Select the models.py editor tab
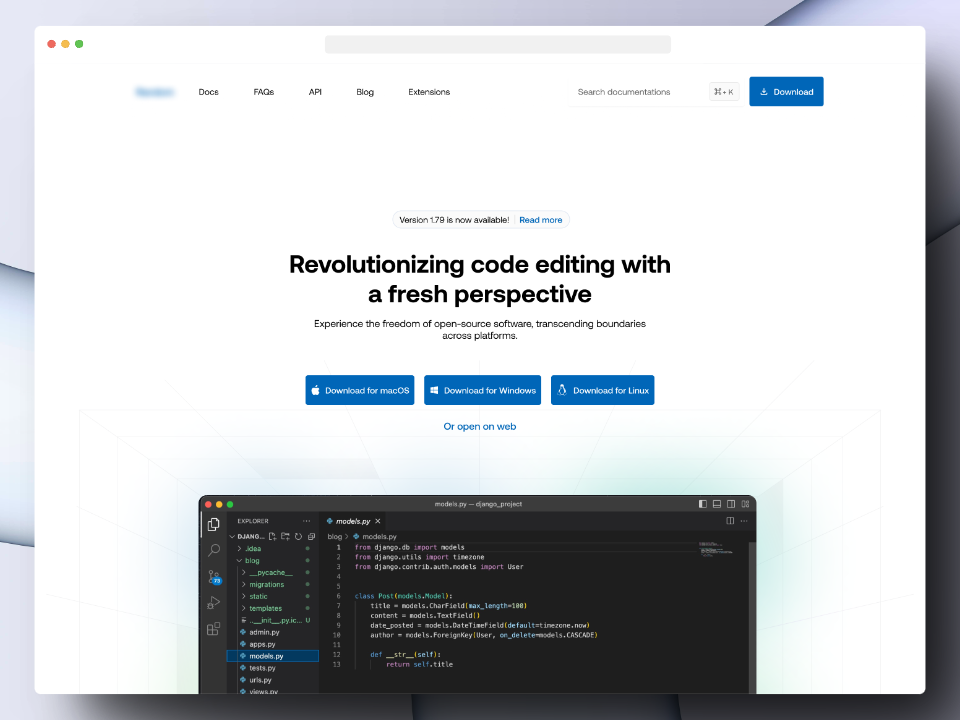960x720 pixels. [354, 521]
